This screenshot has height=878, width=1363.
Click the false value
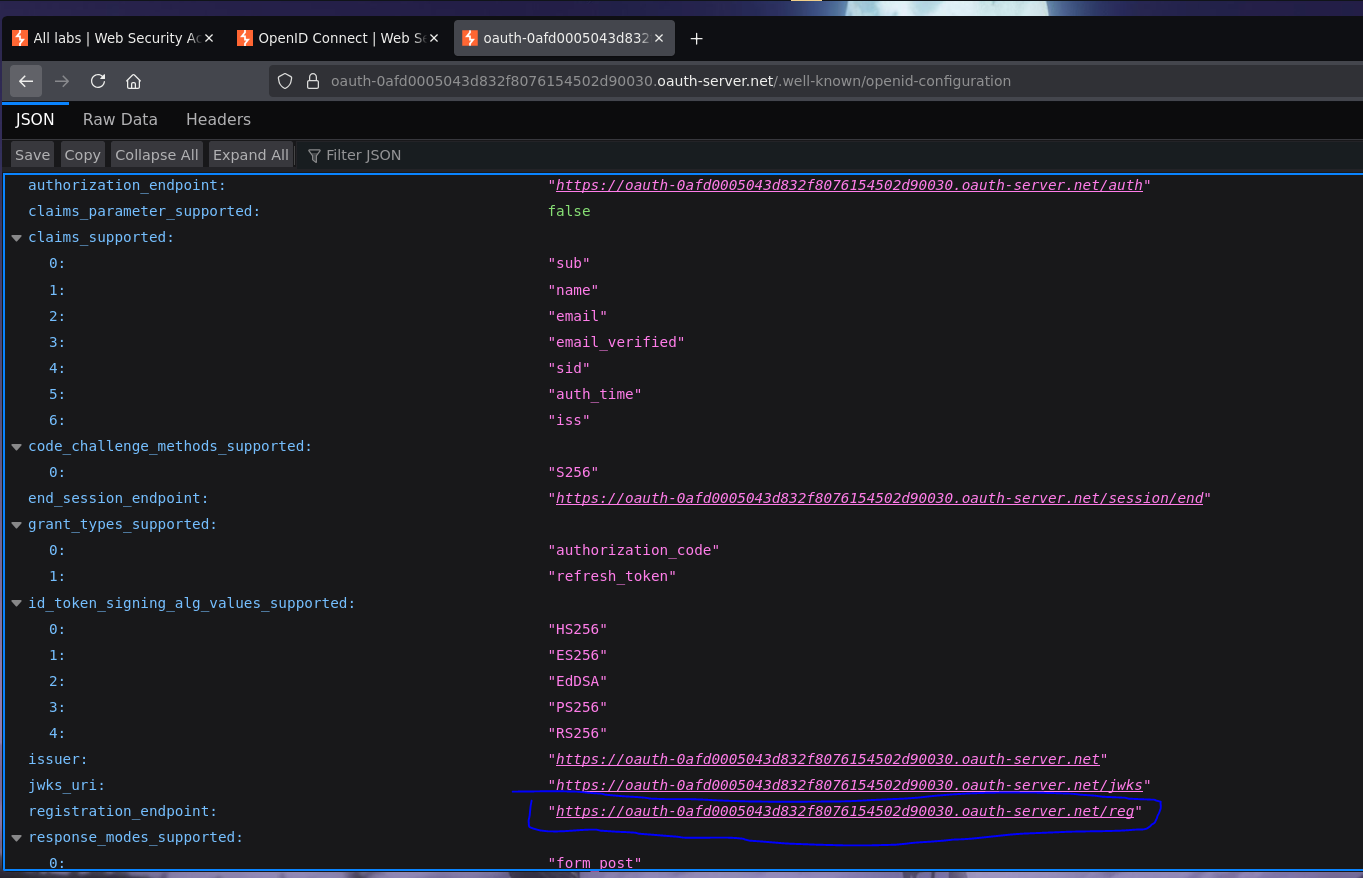coord(569,211)
